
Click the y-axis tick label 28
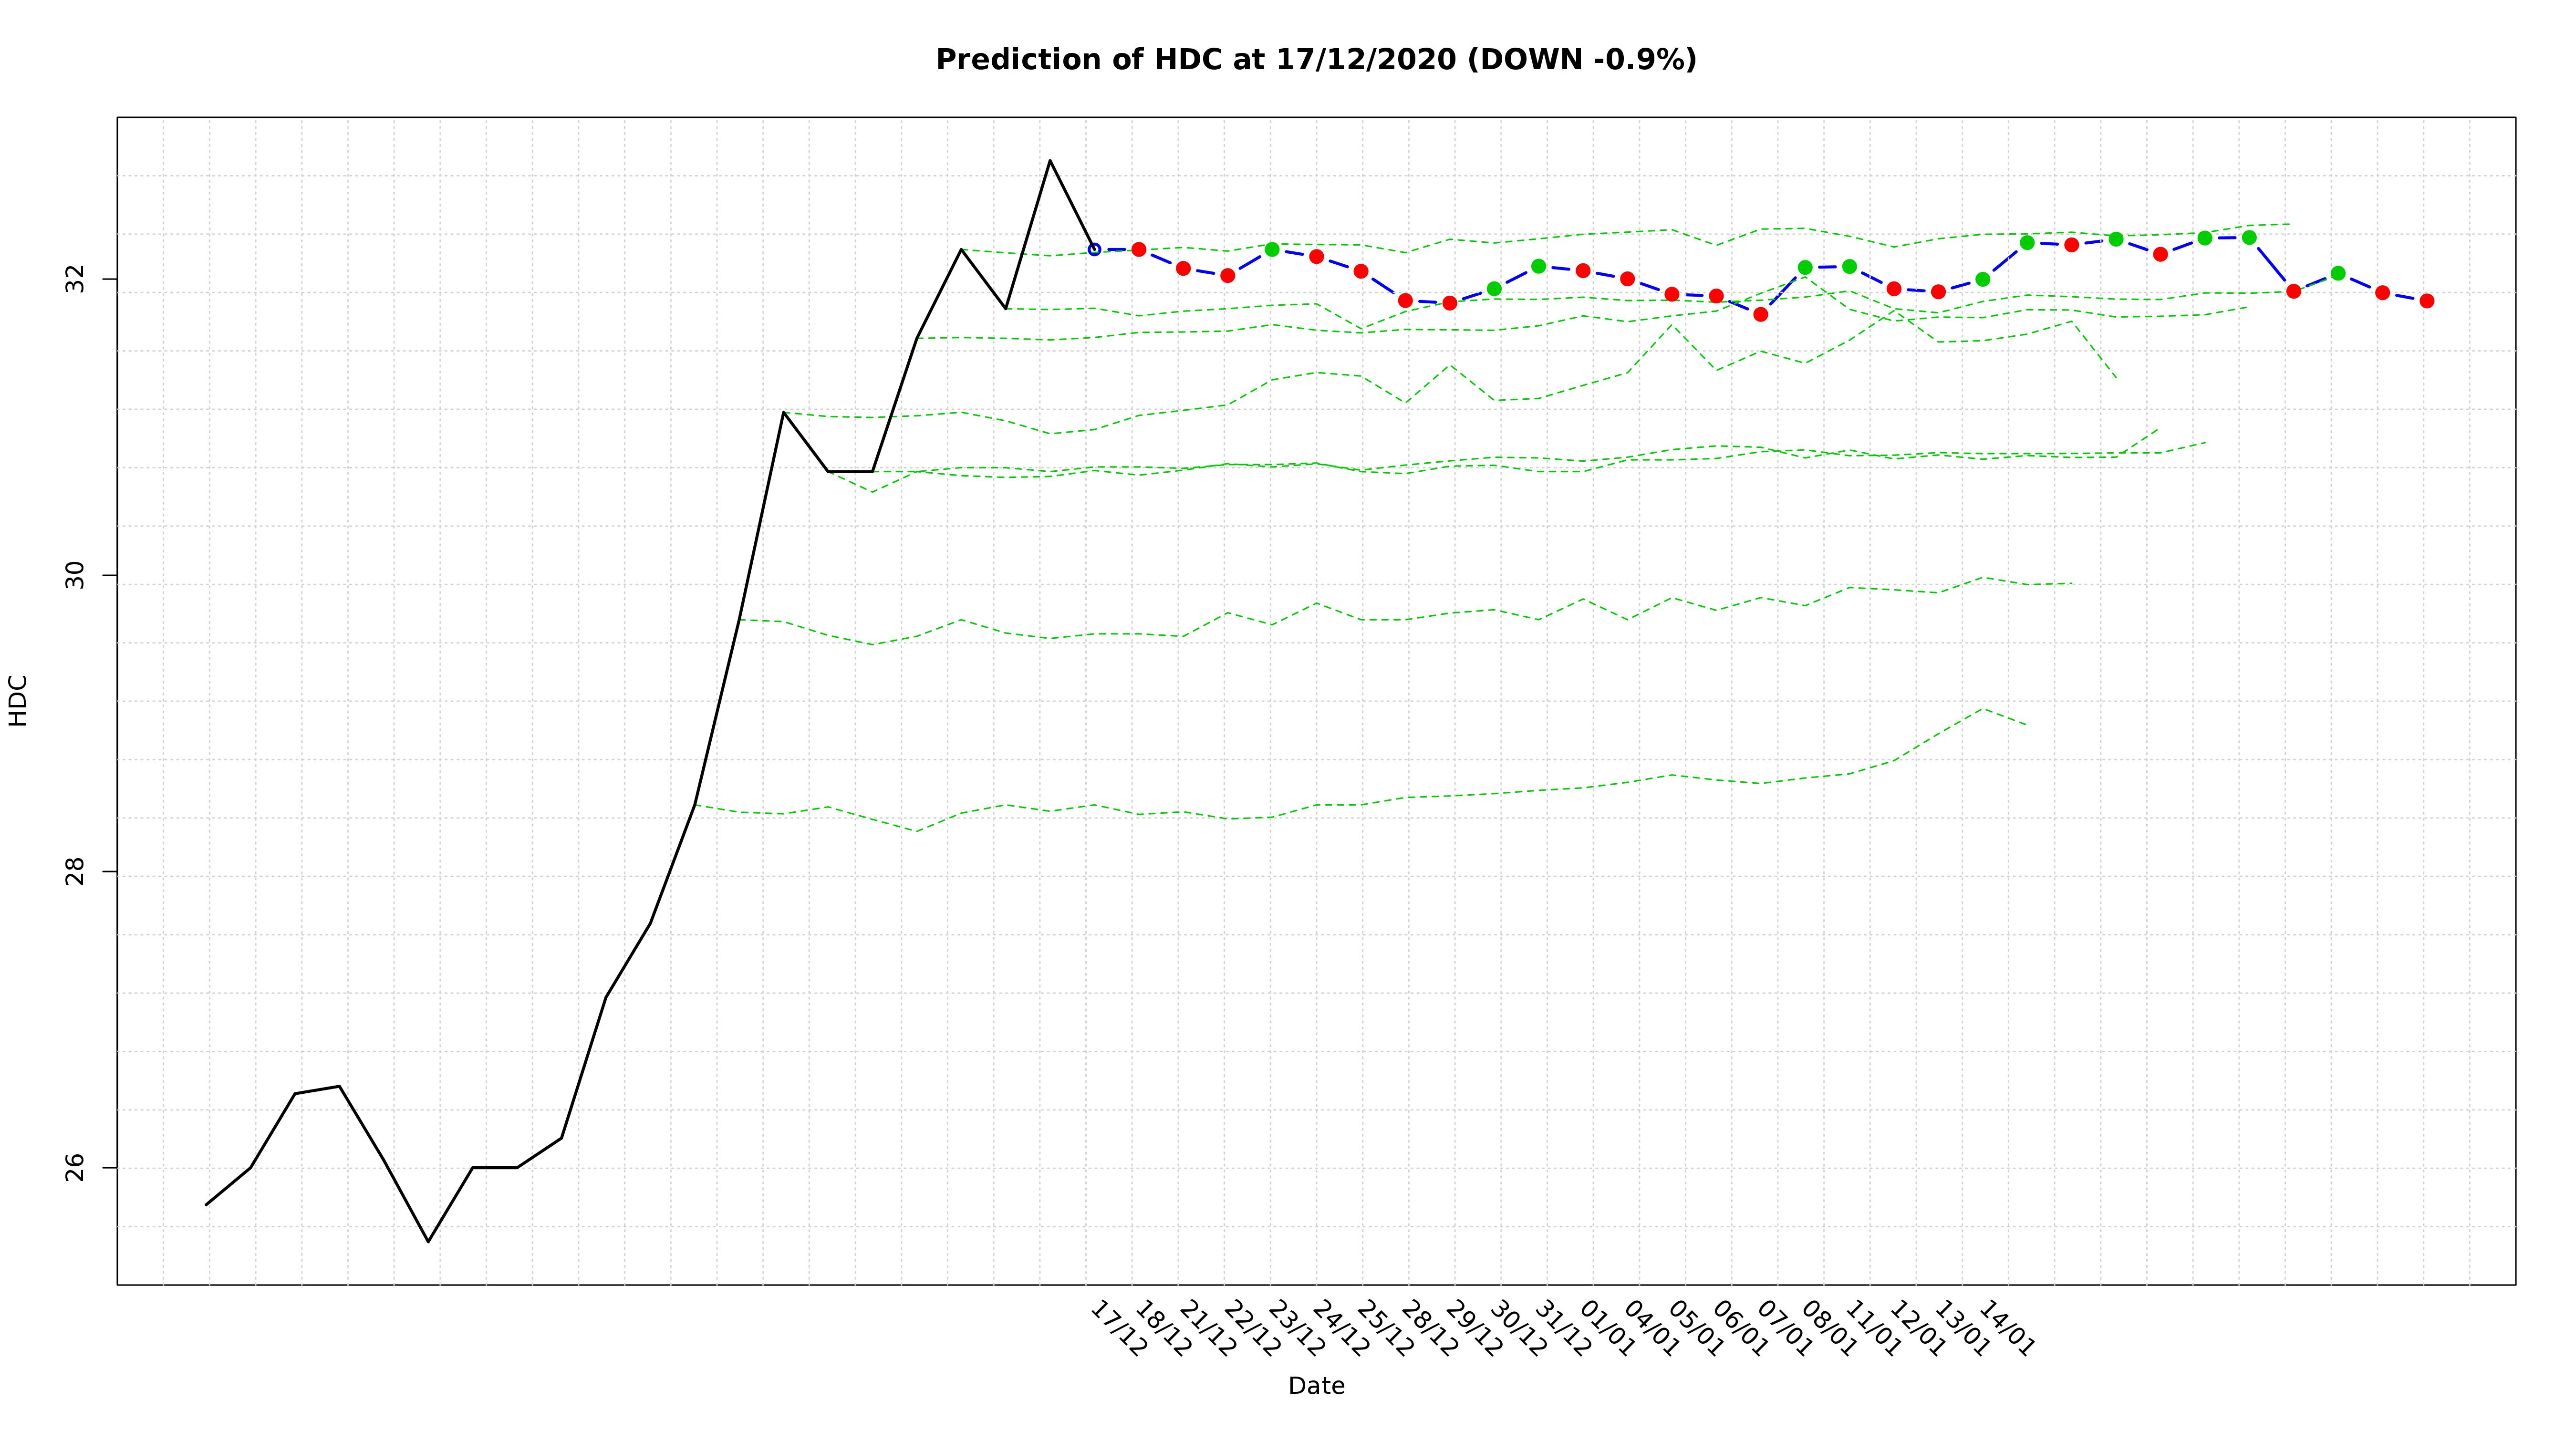[75, 871]
